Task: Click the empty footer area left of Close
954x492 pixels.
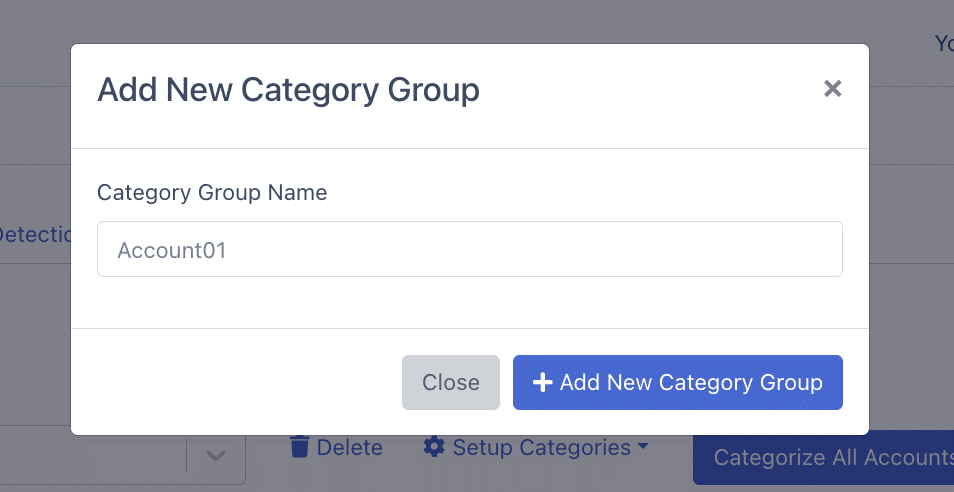Action: pos(236,383)
